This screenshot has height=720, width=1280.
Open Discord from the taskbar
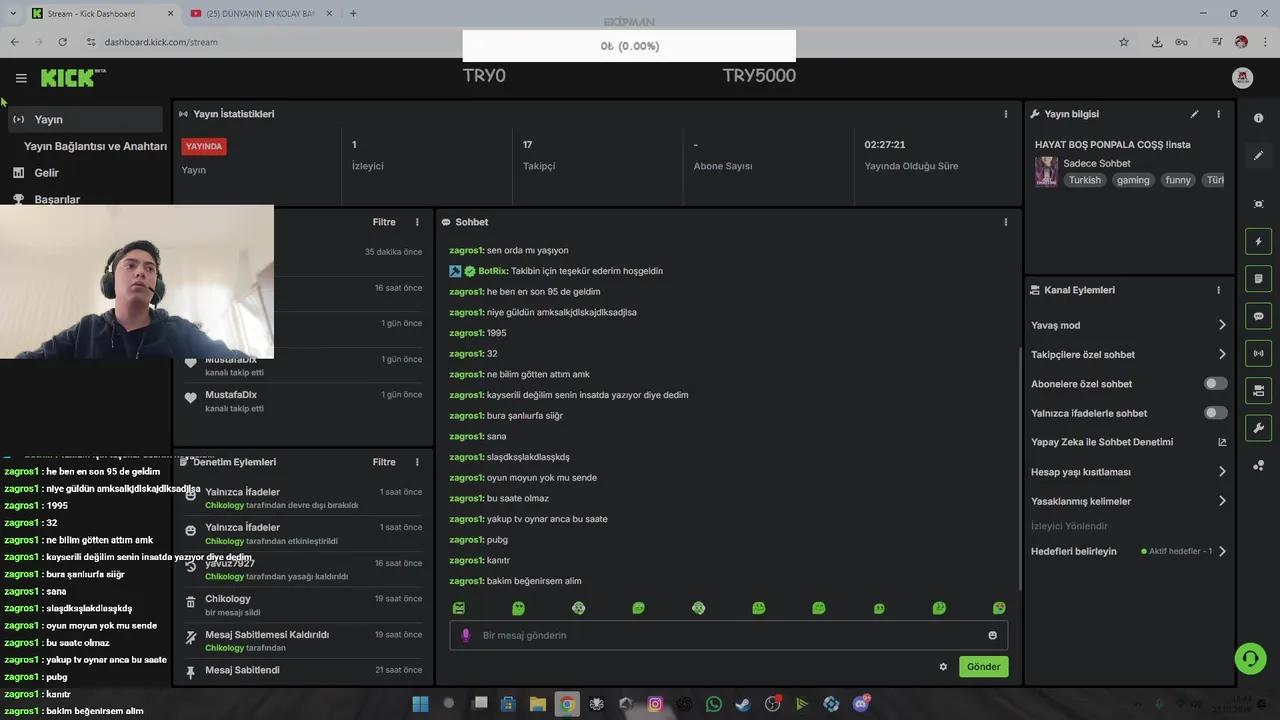pos(861,704)
